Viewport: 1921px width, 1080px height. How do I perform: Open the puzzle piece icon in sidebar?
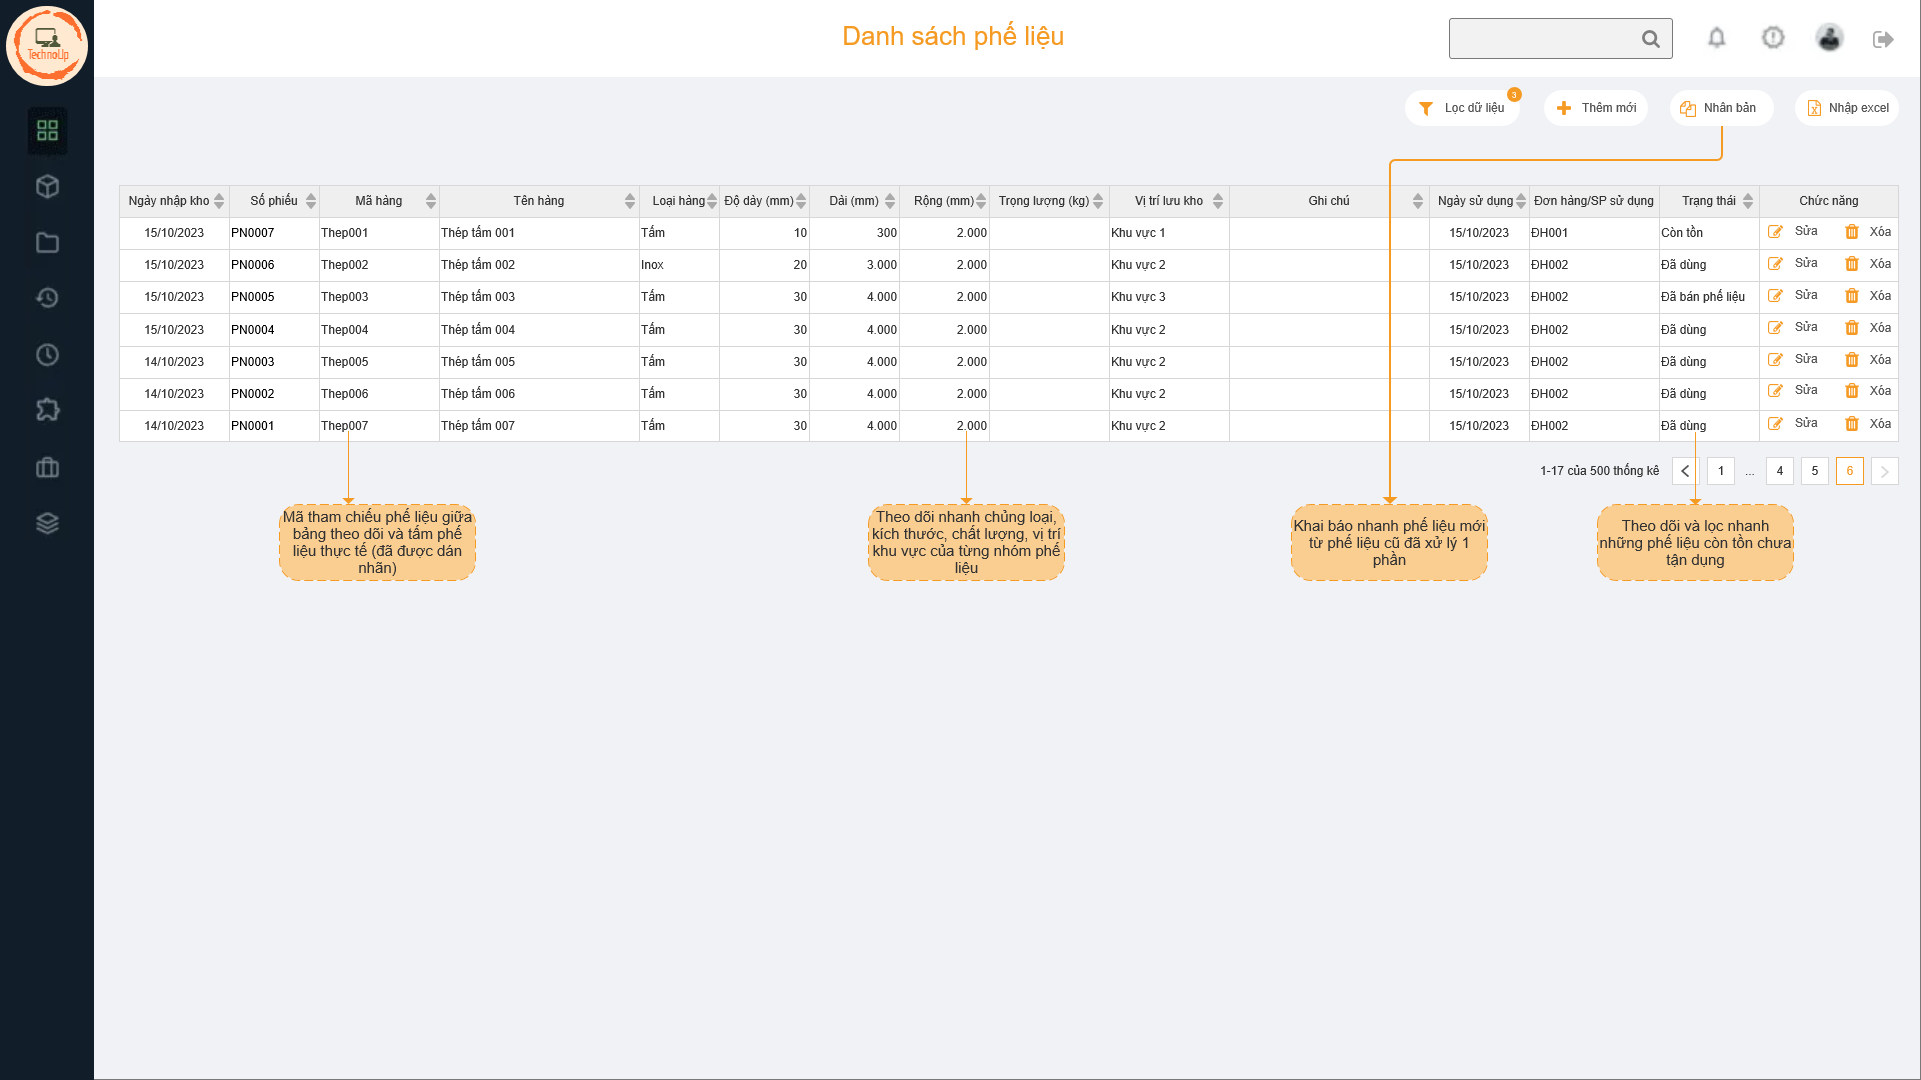[x=47, y=410]
